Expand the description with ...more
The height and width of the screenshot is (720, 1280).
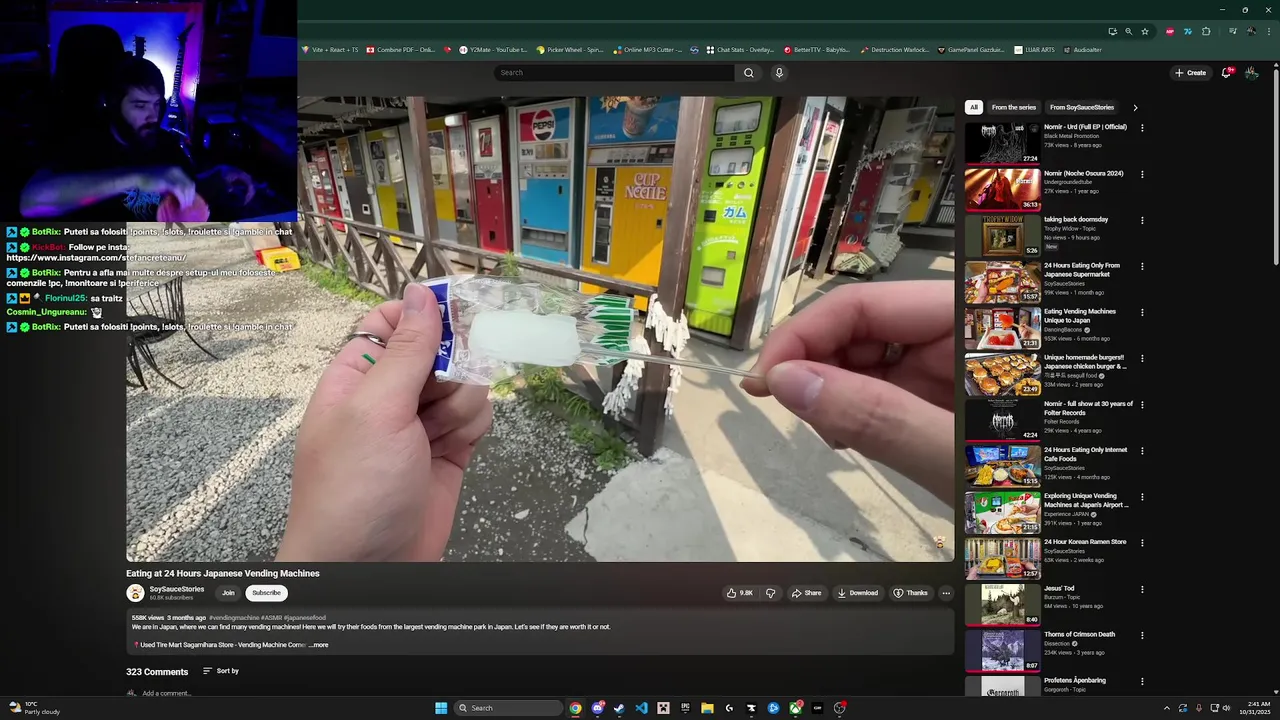(x=318, y=645)
